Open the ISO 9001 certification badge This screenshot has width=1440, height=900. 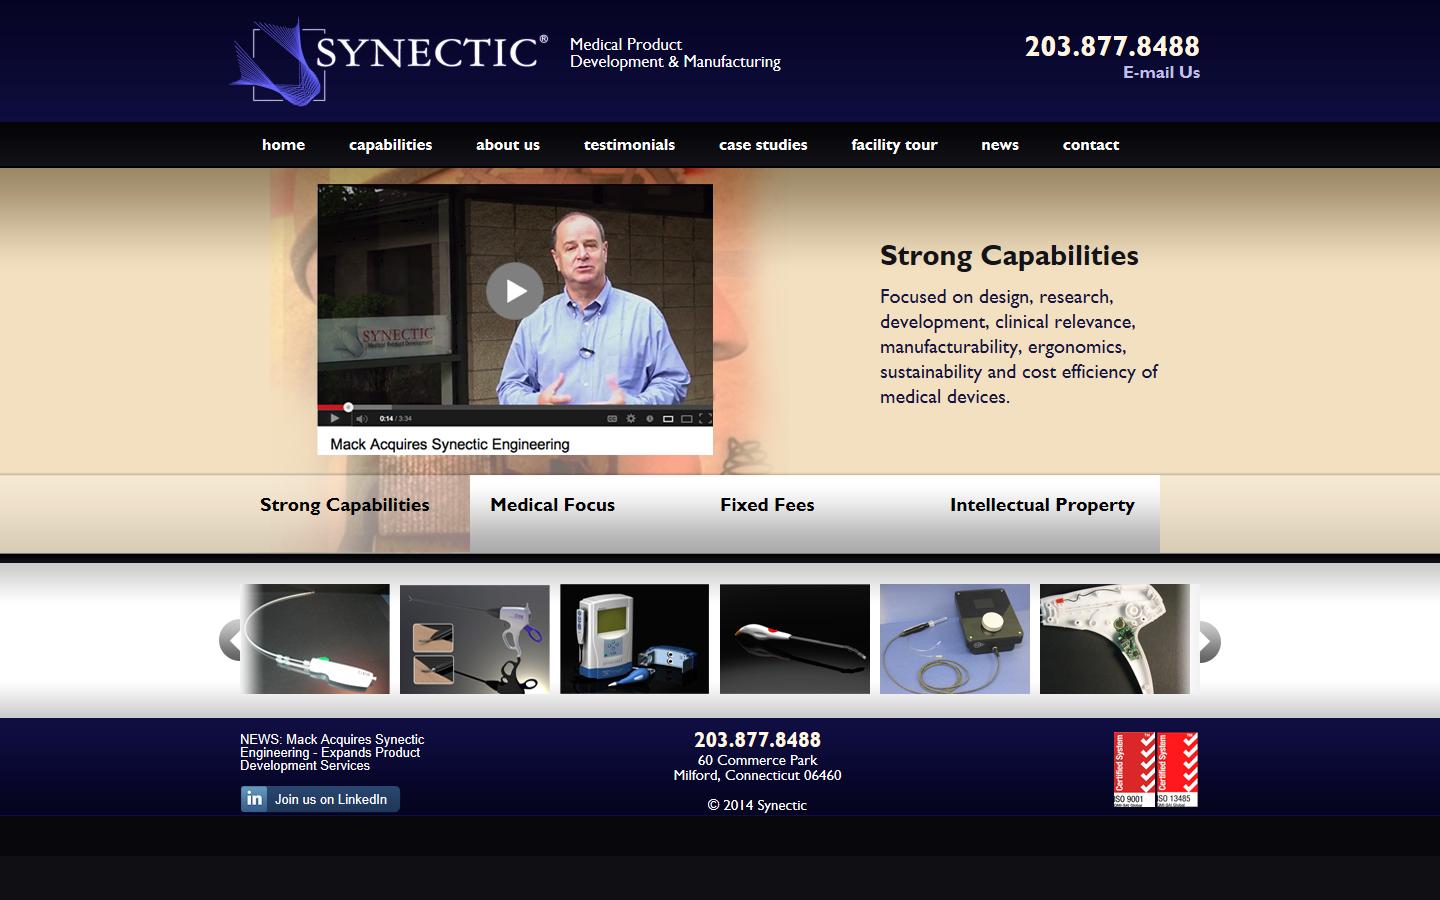[1134, 769]
